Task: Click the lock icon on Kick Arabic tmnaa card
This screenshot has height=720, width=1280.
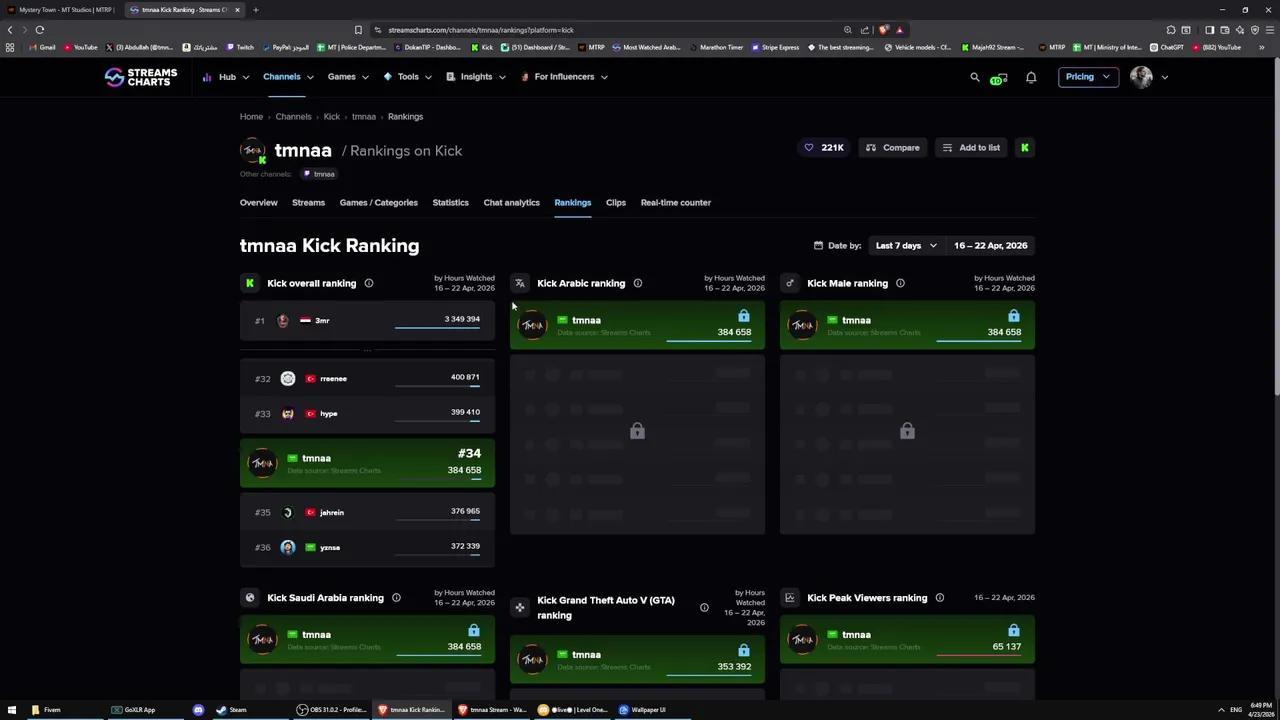Action: pos(743,316)
